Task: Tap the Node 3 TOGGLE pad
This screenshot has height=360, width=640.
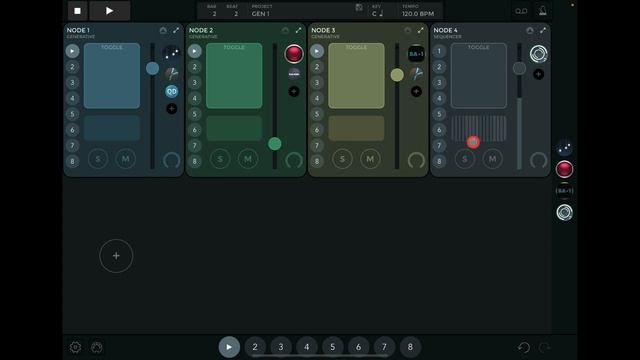Action: click(356, 76)
